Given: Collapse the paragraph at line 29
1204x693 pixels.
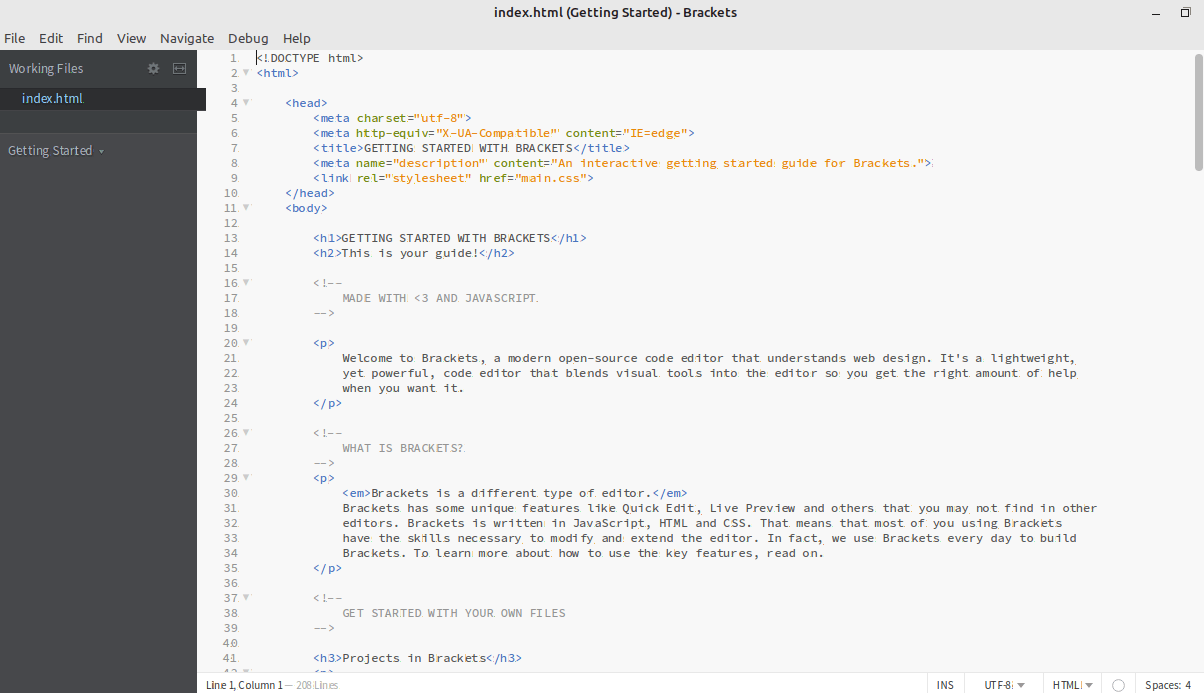Looking at the screenshot, I should click(246, 477).
